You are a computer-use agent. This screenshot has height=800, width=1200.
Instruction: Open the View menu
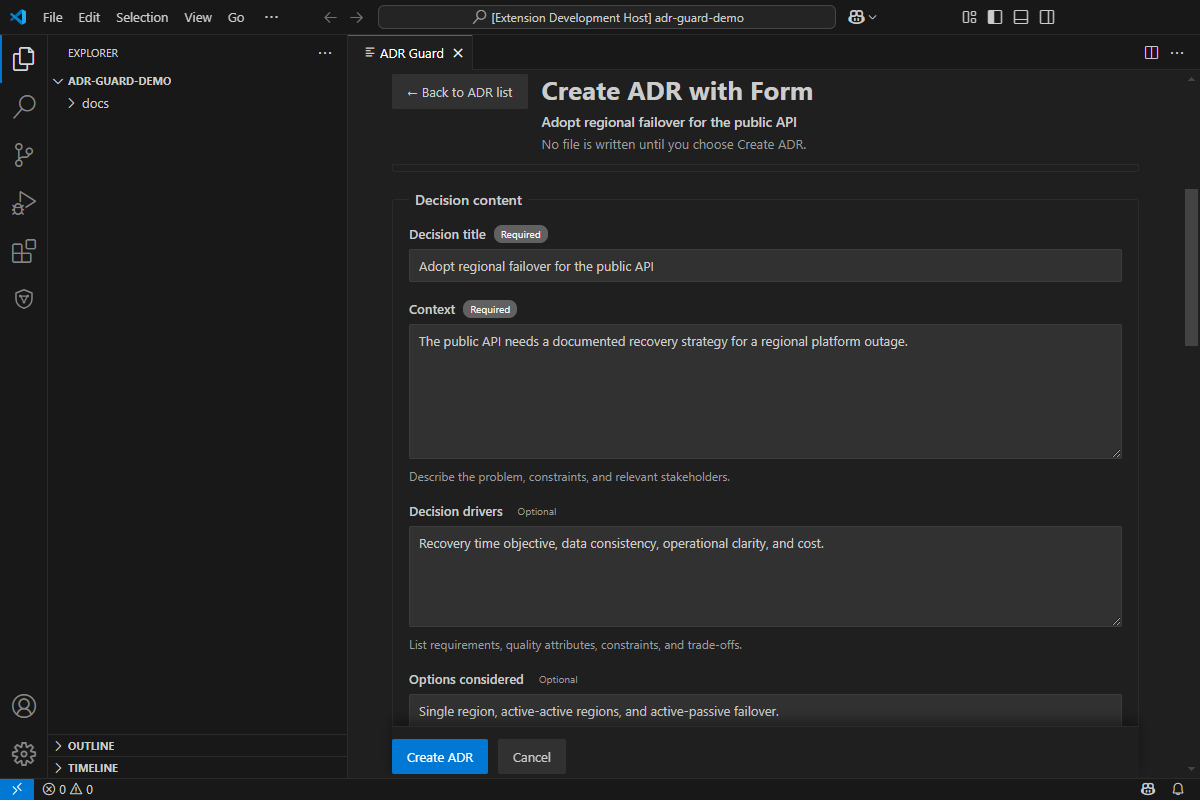198,17
